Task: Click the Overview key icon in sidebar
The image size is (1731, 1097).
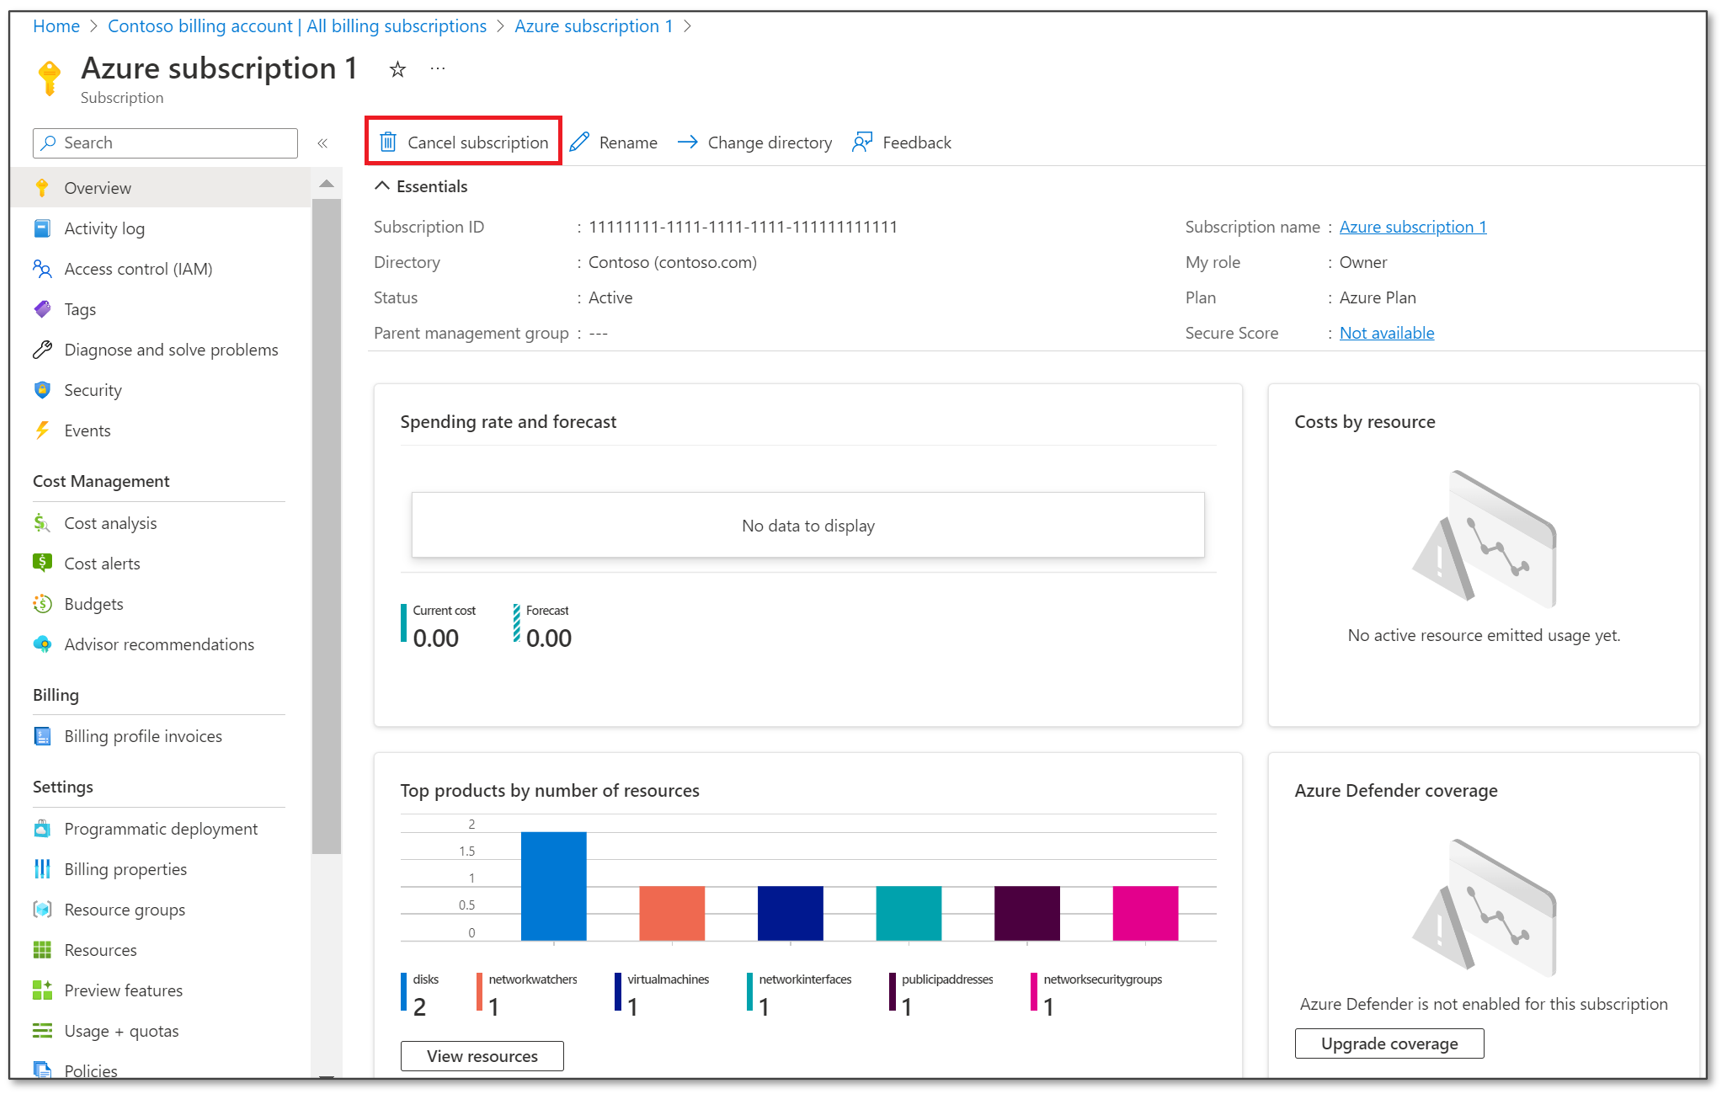Action: [x=42, y=188]
